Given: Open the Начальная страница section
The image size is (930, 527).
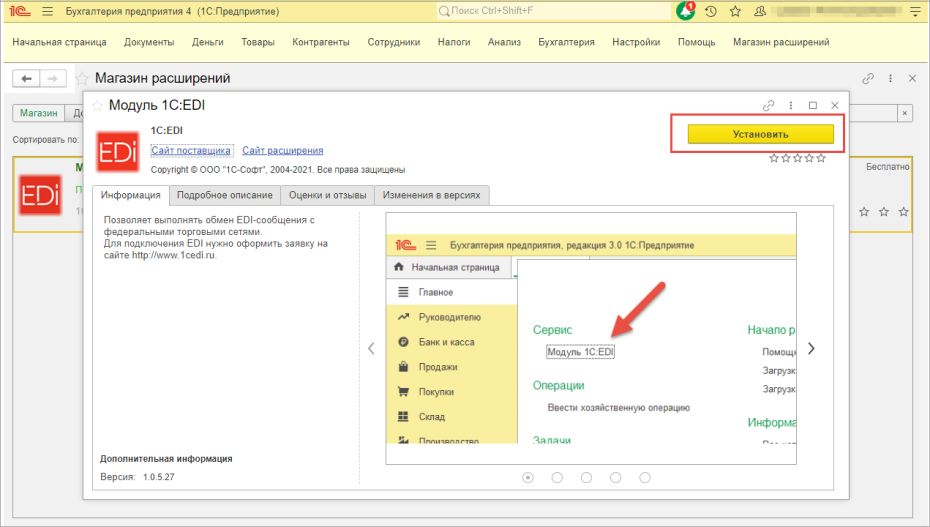Looking at the screenshot, I should [x=59, y=42].
